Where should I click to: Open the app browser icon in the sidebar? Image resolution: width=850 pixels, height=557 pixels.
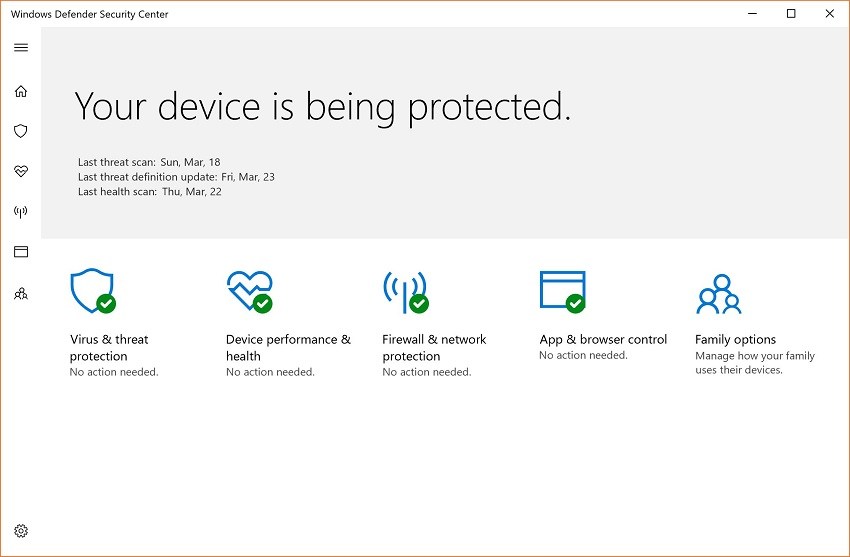pyautogui.click(x=21, y=252)
